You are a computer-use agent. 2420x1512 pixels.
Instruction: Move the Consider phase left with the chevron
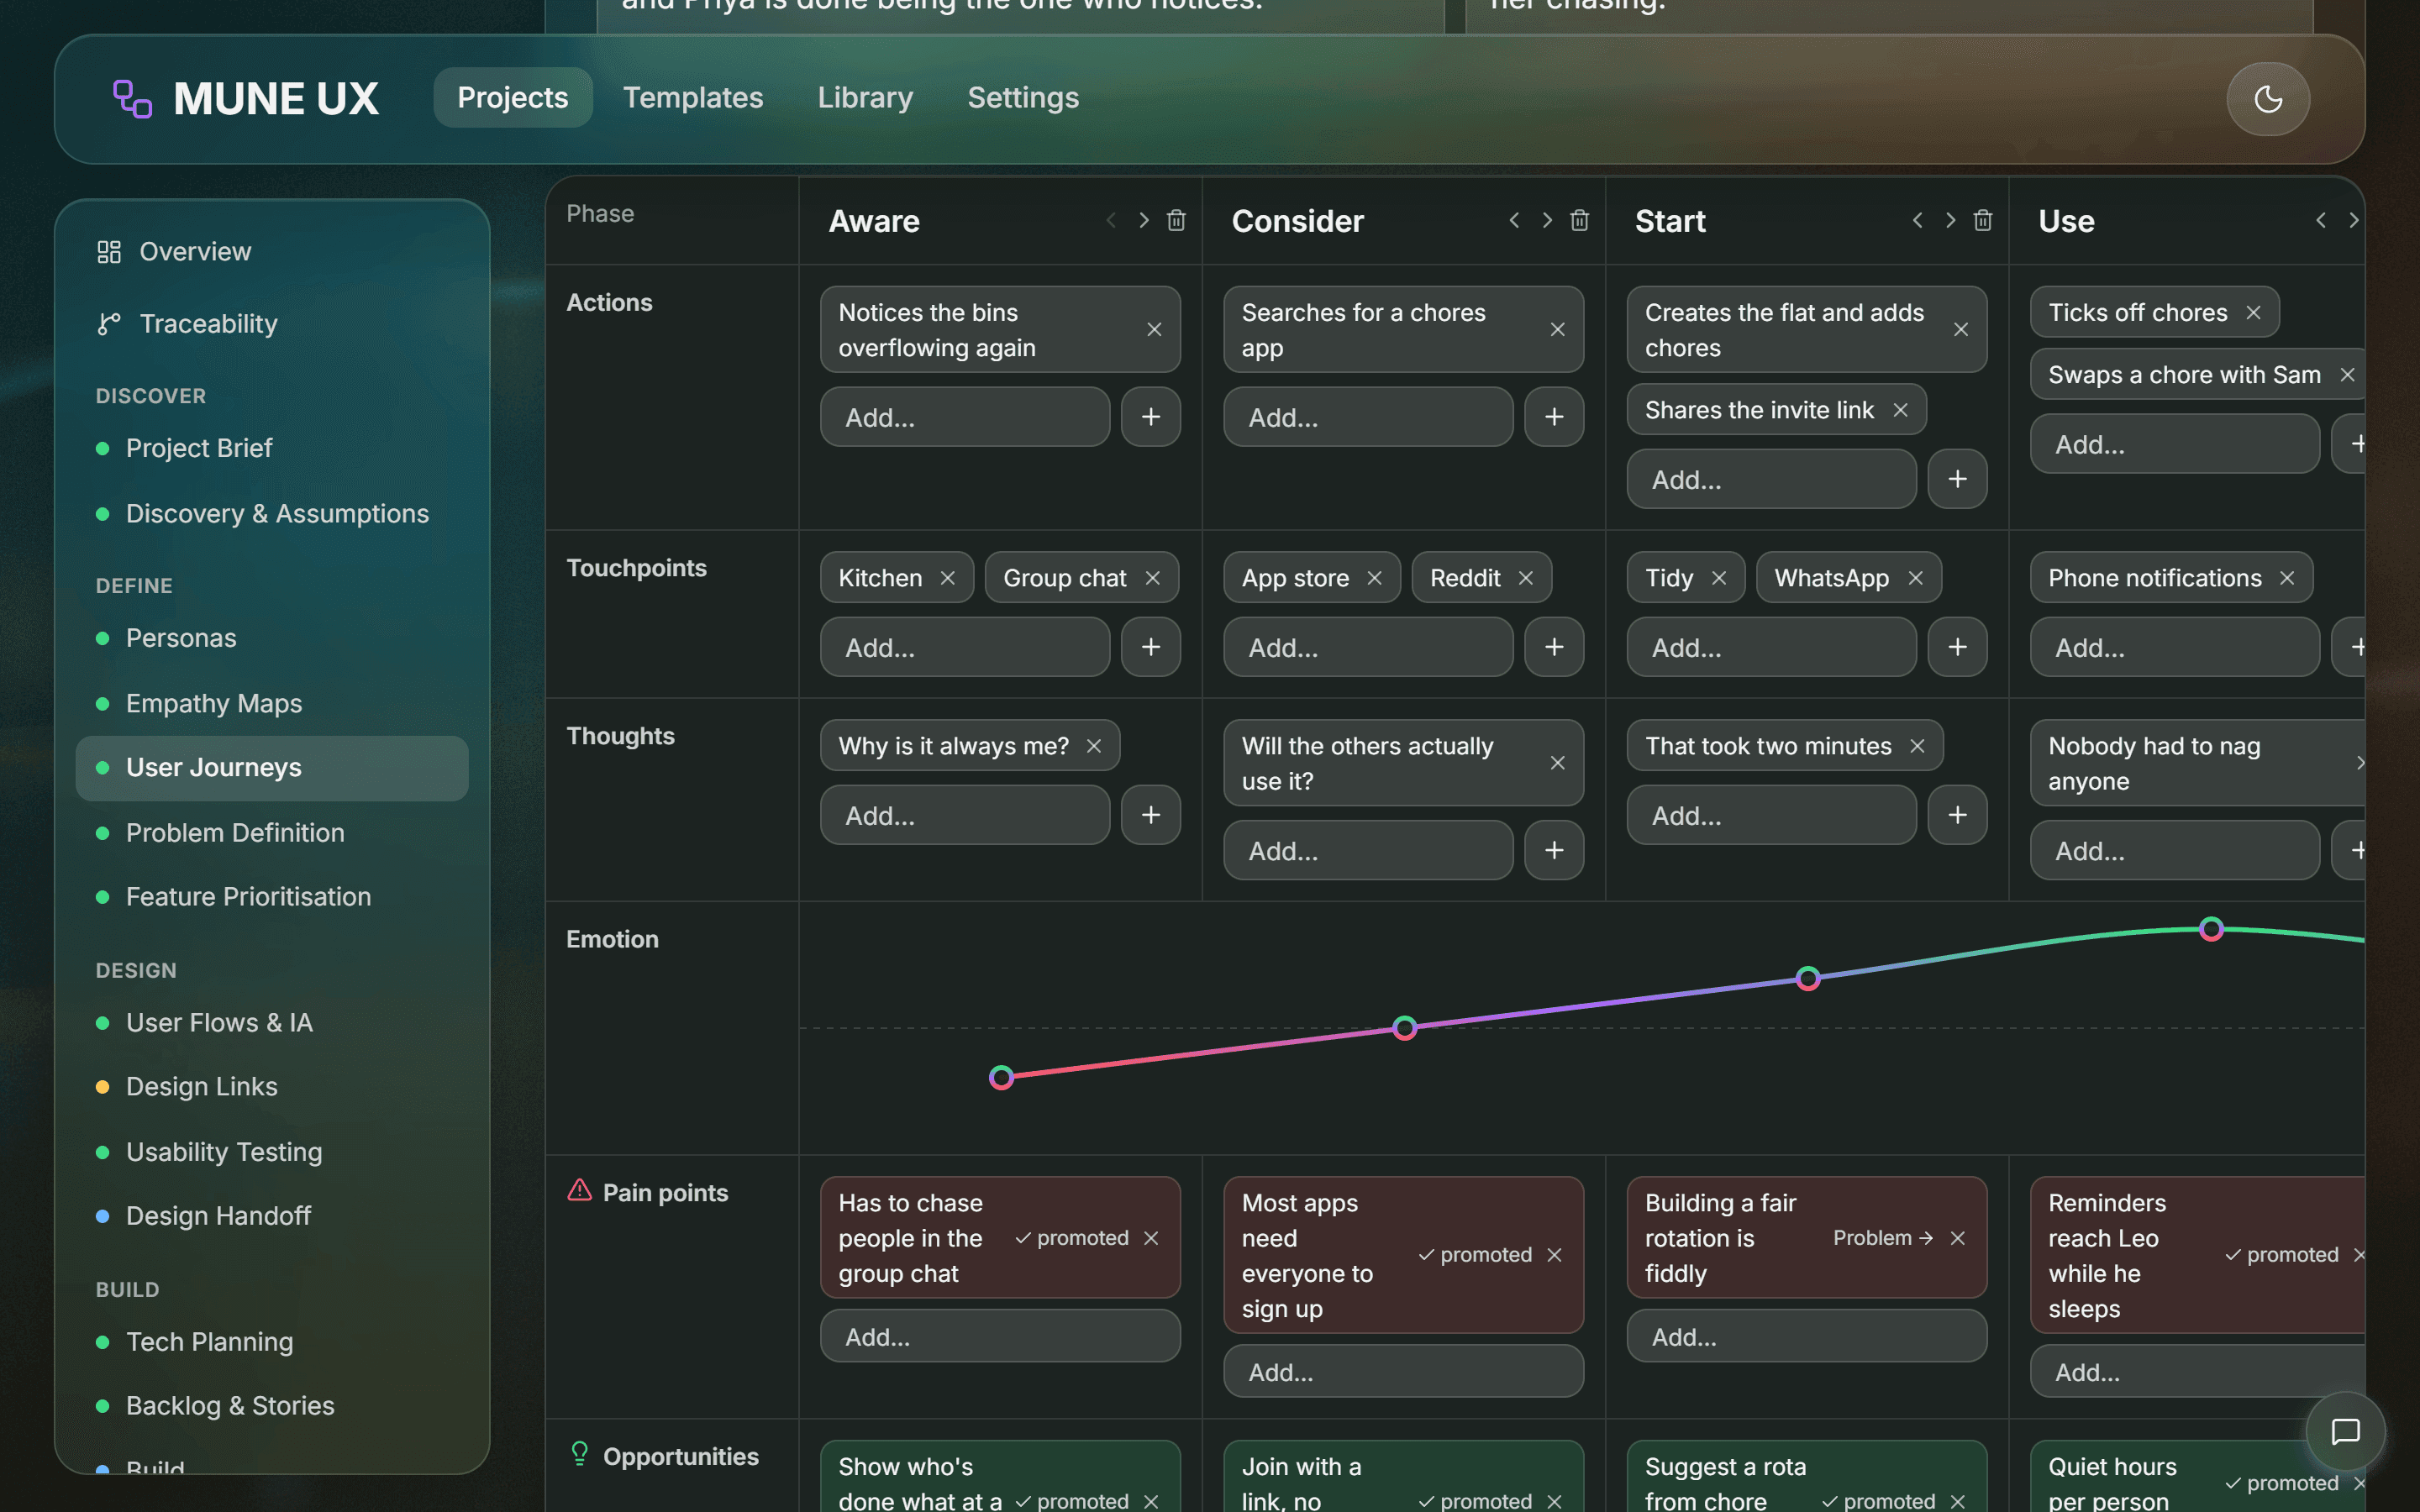click(1514, 220)
